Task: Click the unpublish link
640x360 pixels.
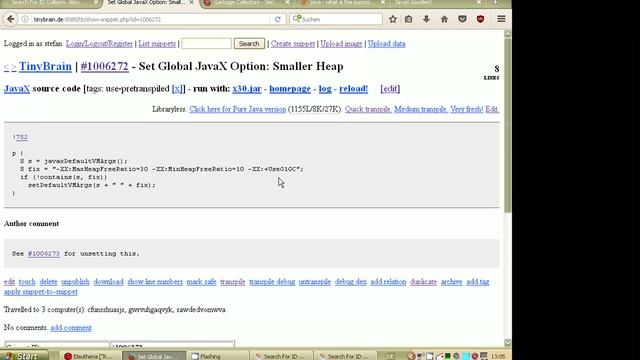Action: point(75,282)
